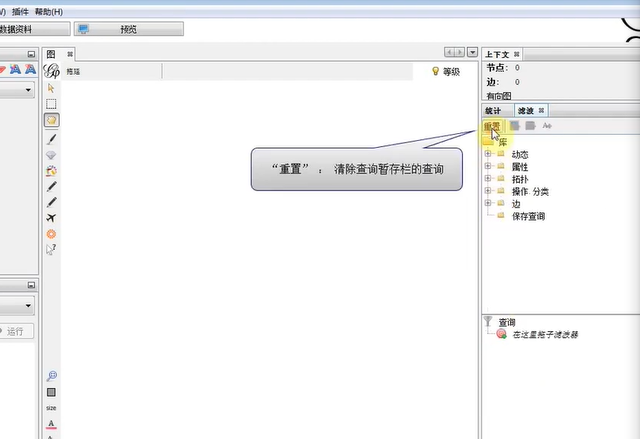
Task: Select the airplane shortest path tool
Action: 51,218
